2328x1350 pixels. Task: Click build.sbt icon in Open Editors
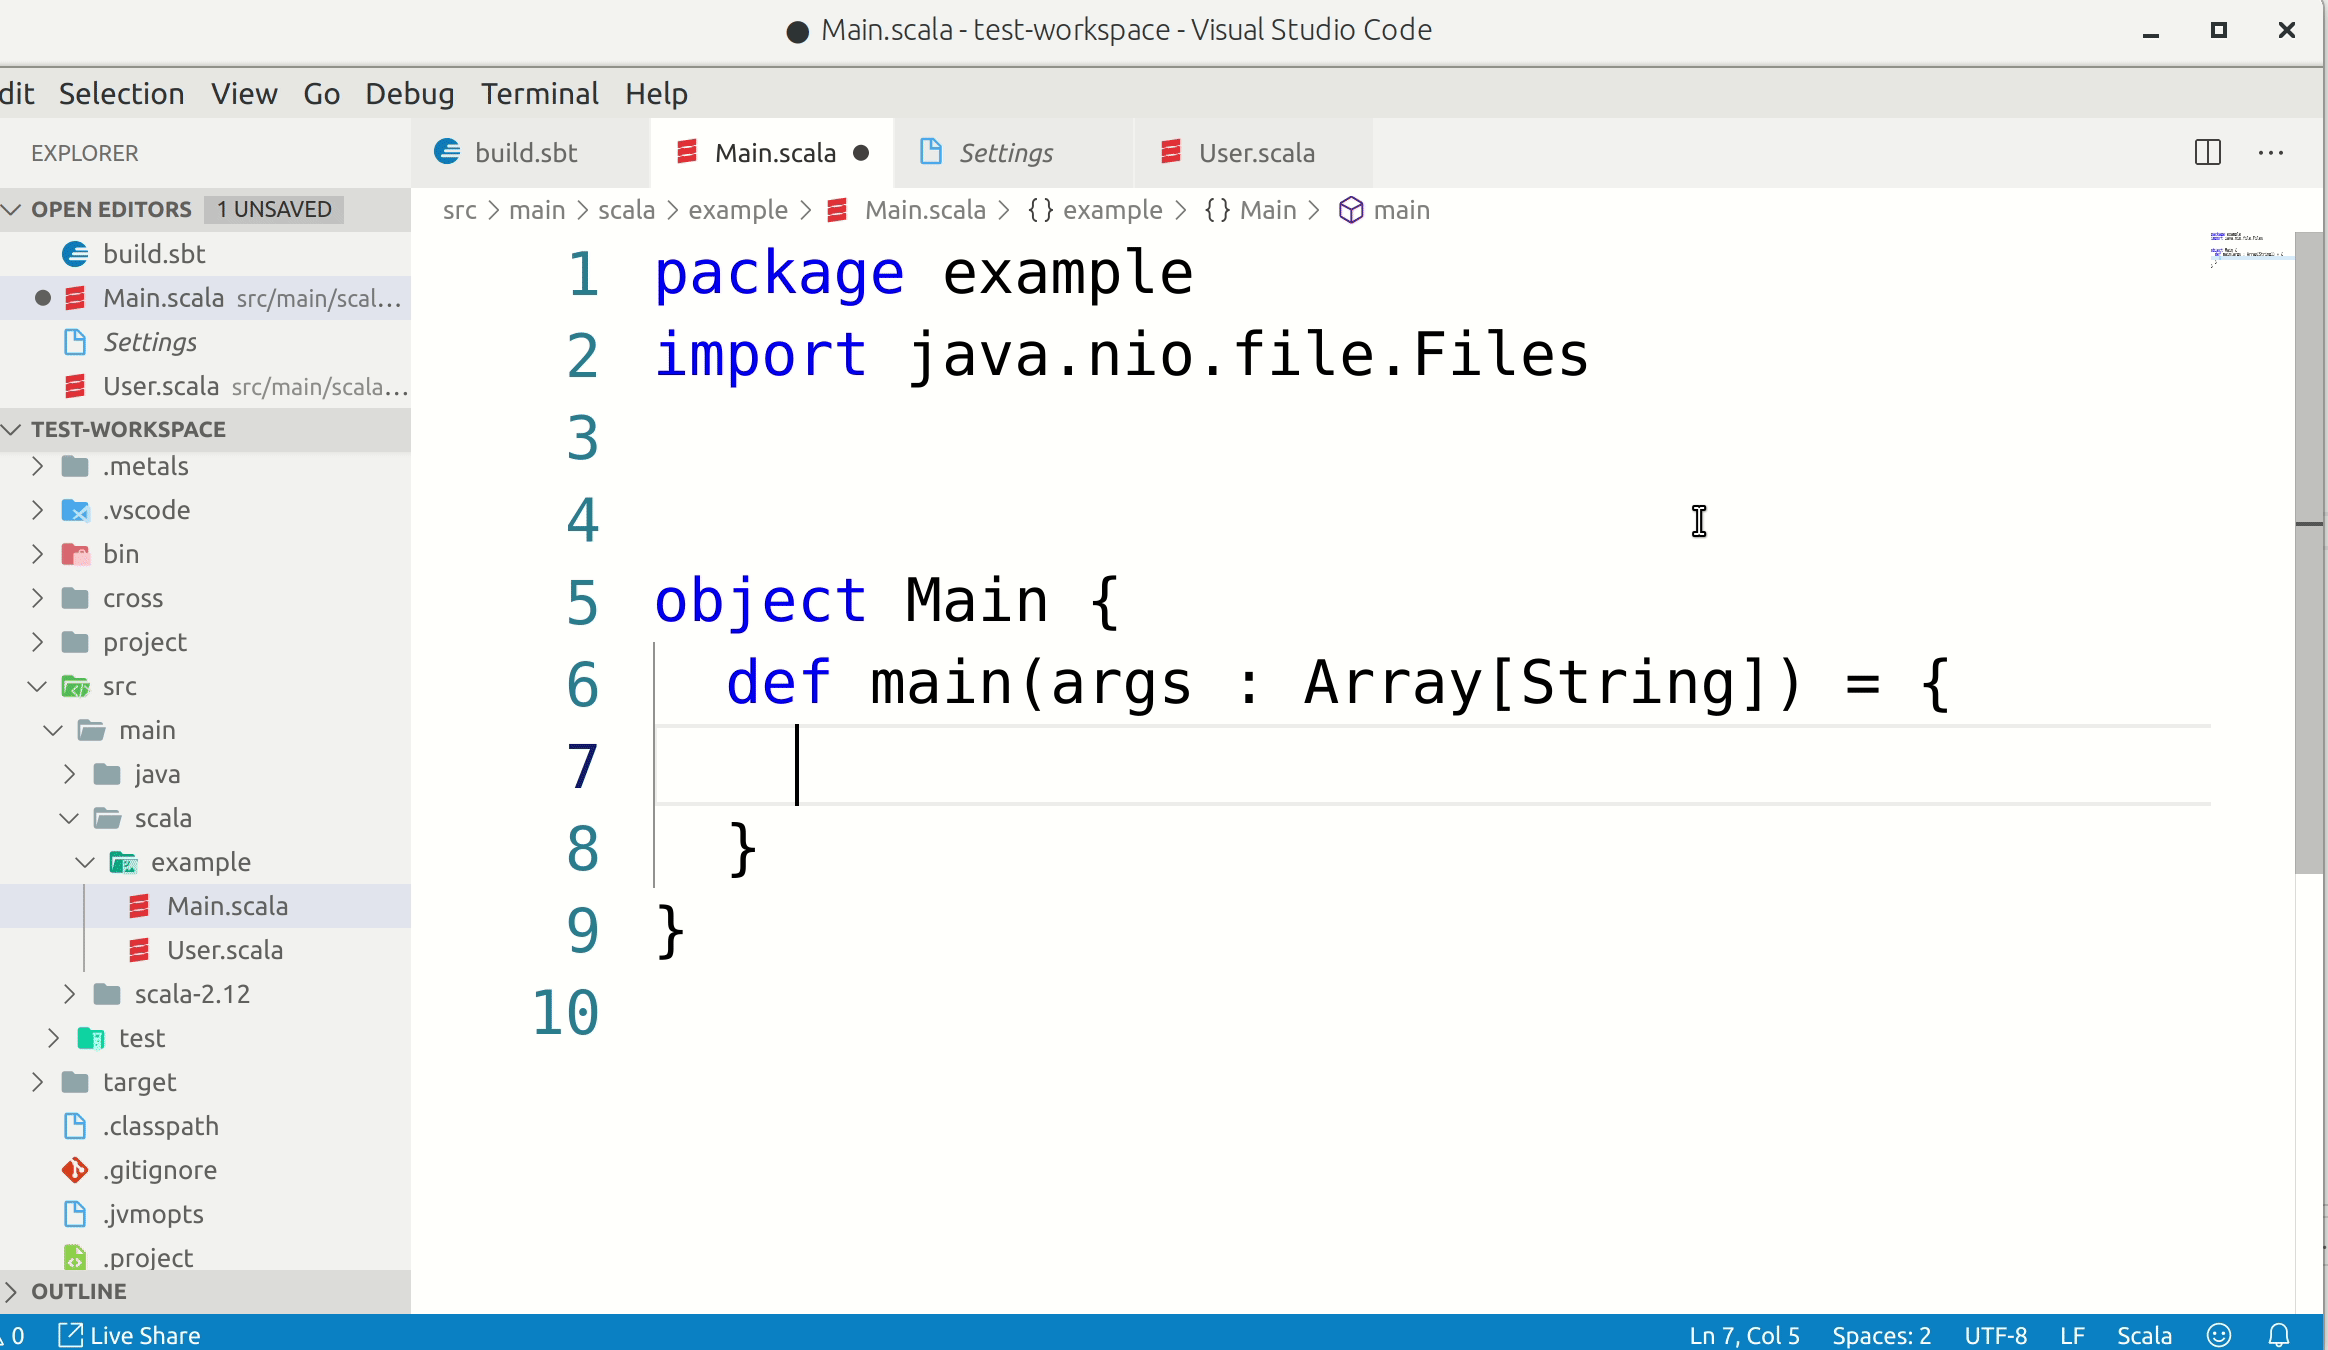pyautogui.click(x=75, y=254)
